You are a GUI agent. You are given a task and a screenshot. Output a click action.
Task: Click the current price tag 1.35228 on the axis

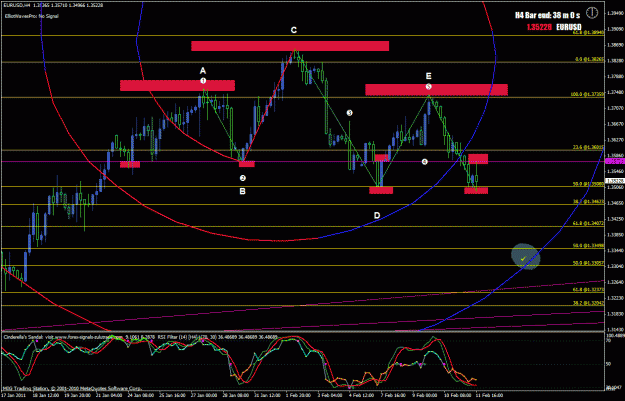615,181
